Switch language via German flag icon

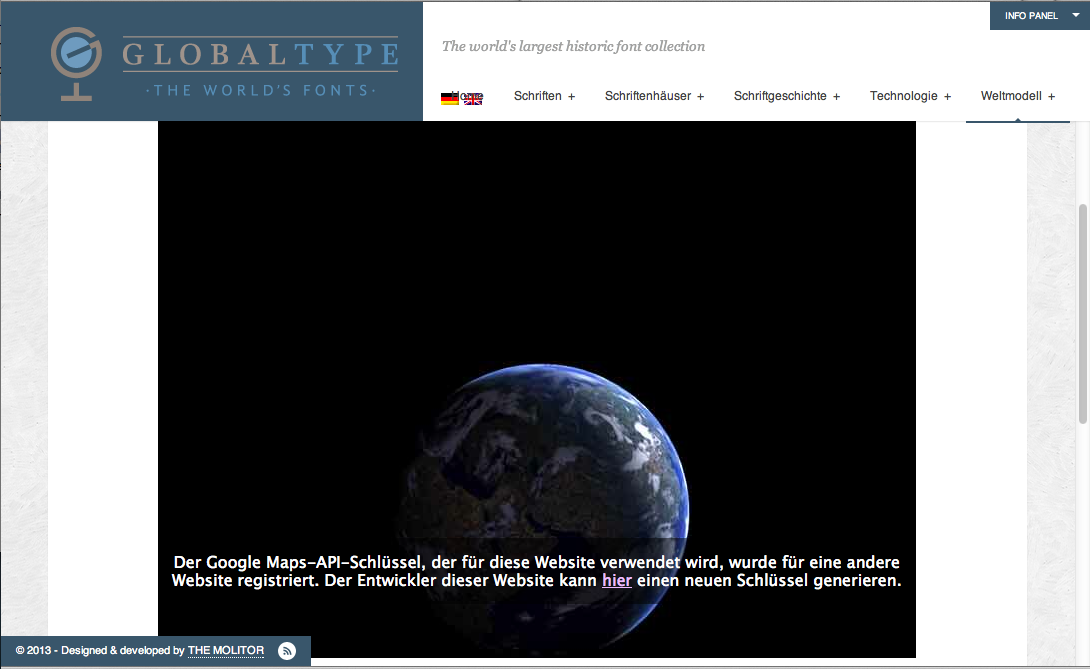[x=450, y=98]
